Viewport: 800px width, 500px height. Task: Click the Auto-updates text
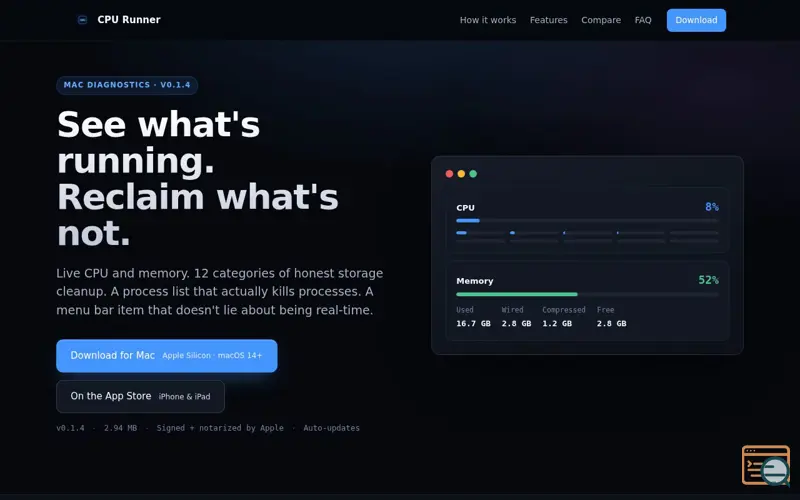tap(332, 428)
